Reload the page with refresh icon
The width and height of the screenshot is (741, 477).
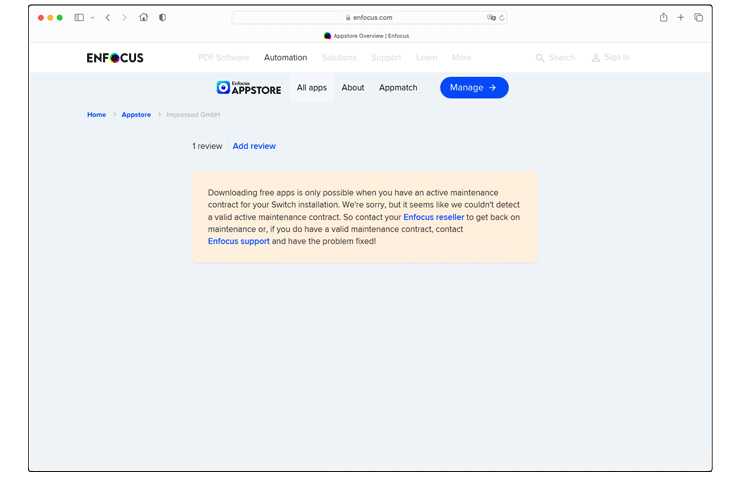pos(502,17)
